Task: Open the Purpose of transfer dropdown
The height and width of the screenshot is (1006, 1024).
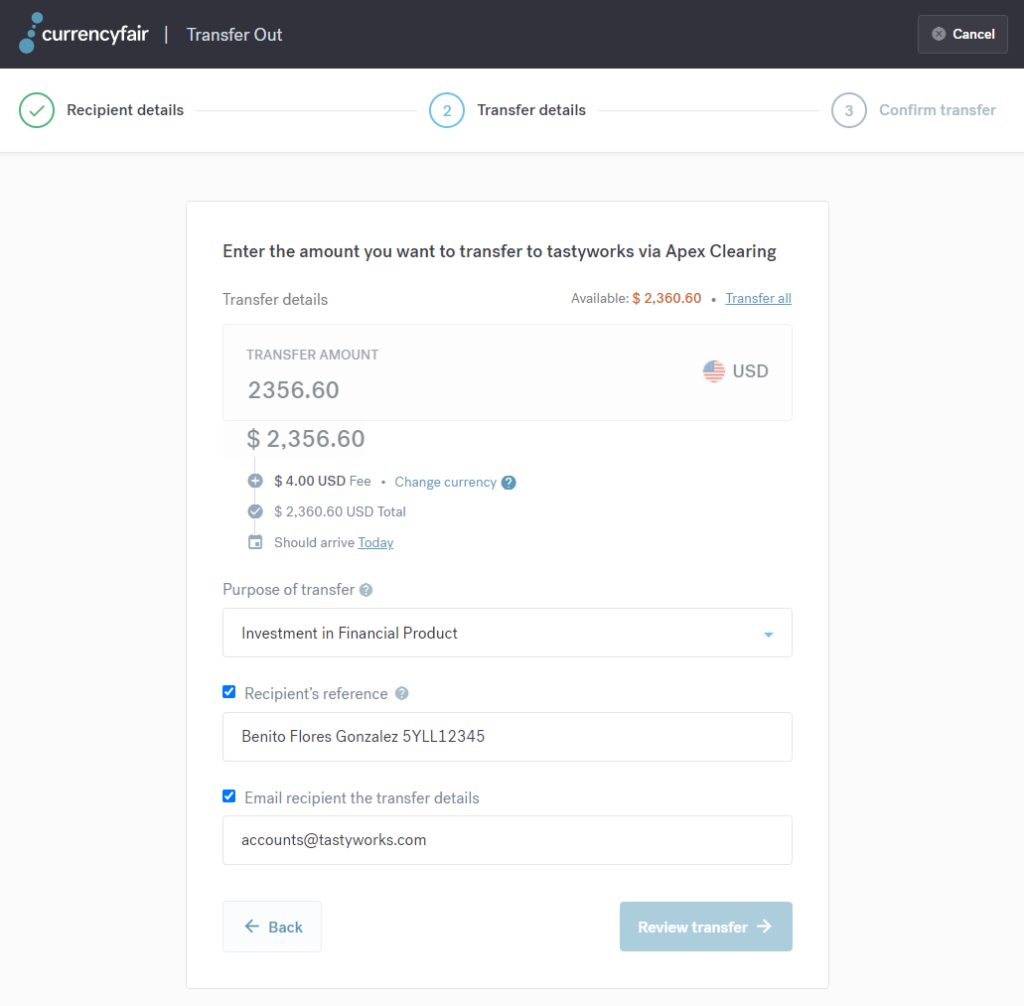Action: pos(507,633)
